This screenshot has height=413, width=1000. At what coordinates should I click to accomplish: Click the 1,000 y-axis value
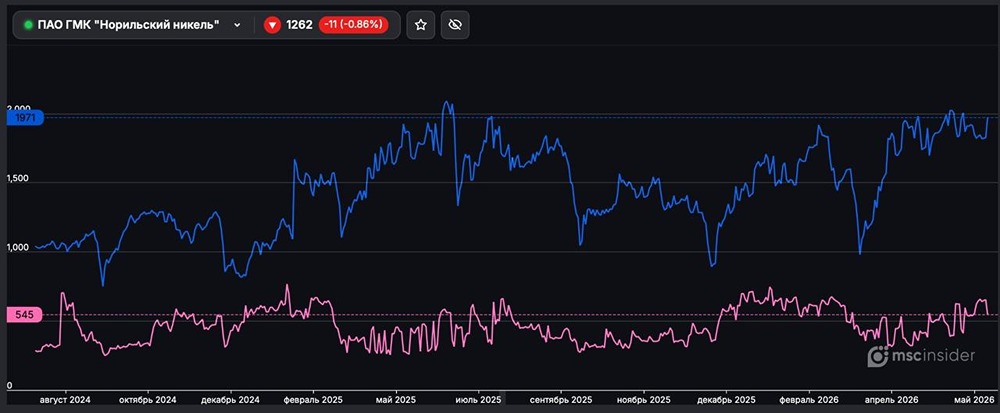coord(18,248)
